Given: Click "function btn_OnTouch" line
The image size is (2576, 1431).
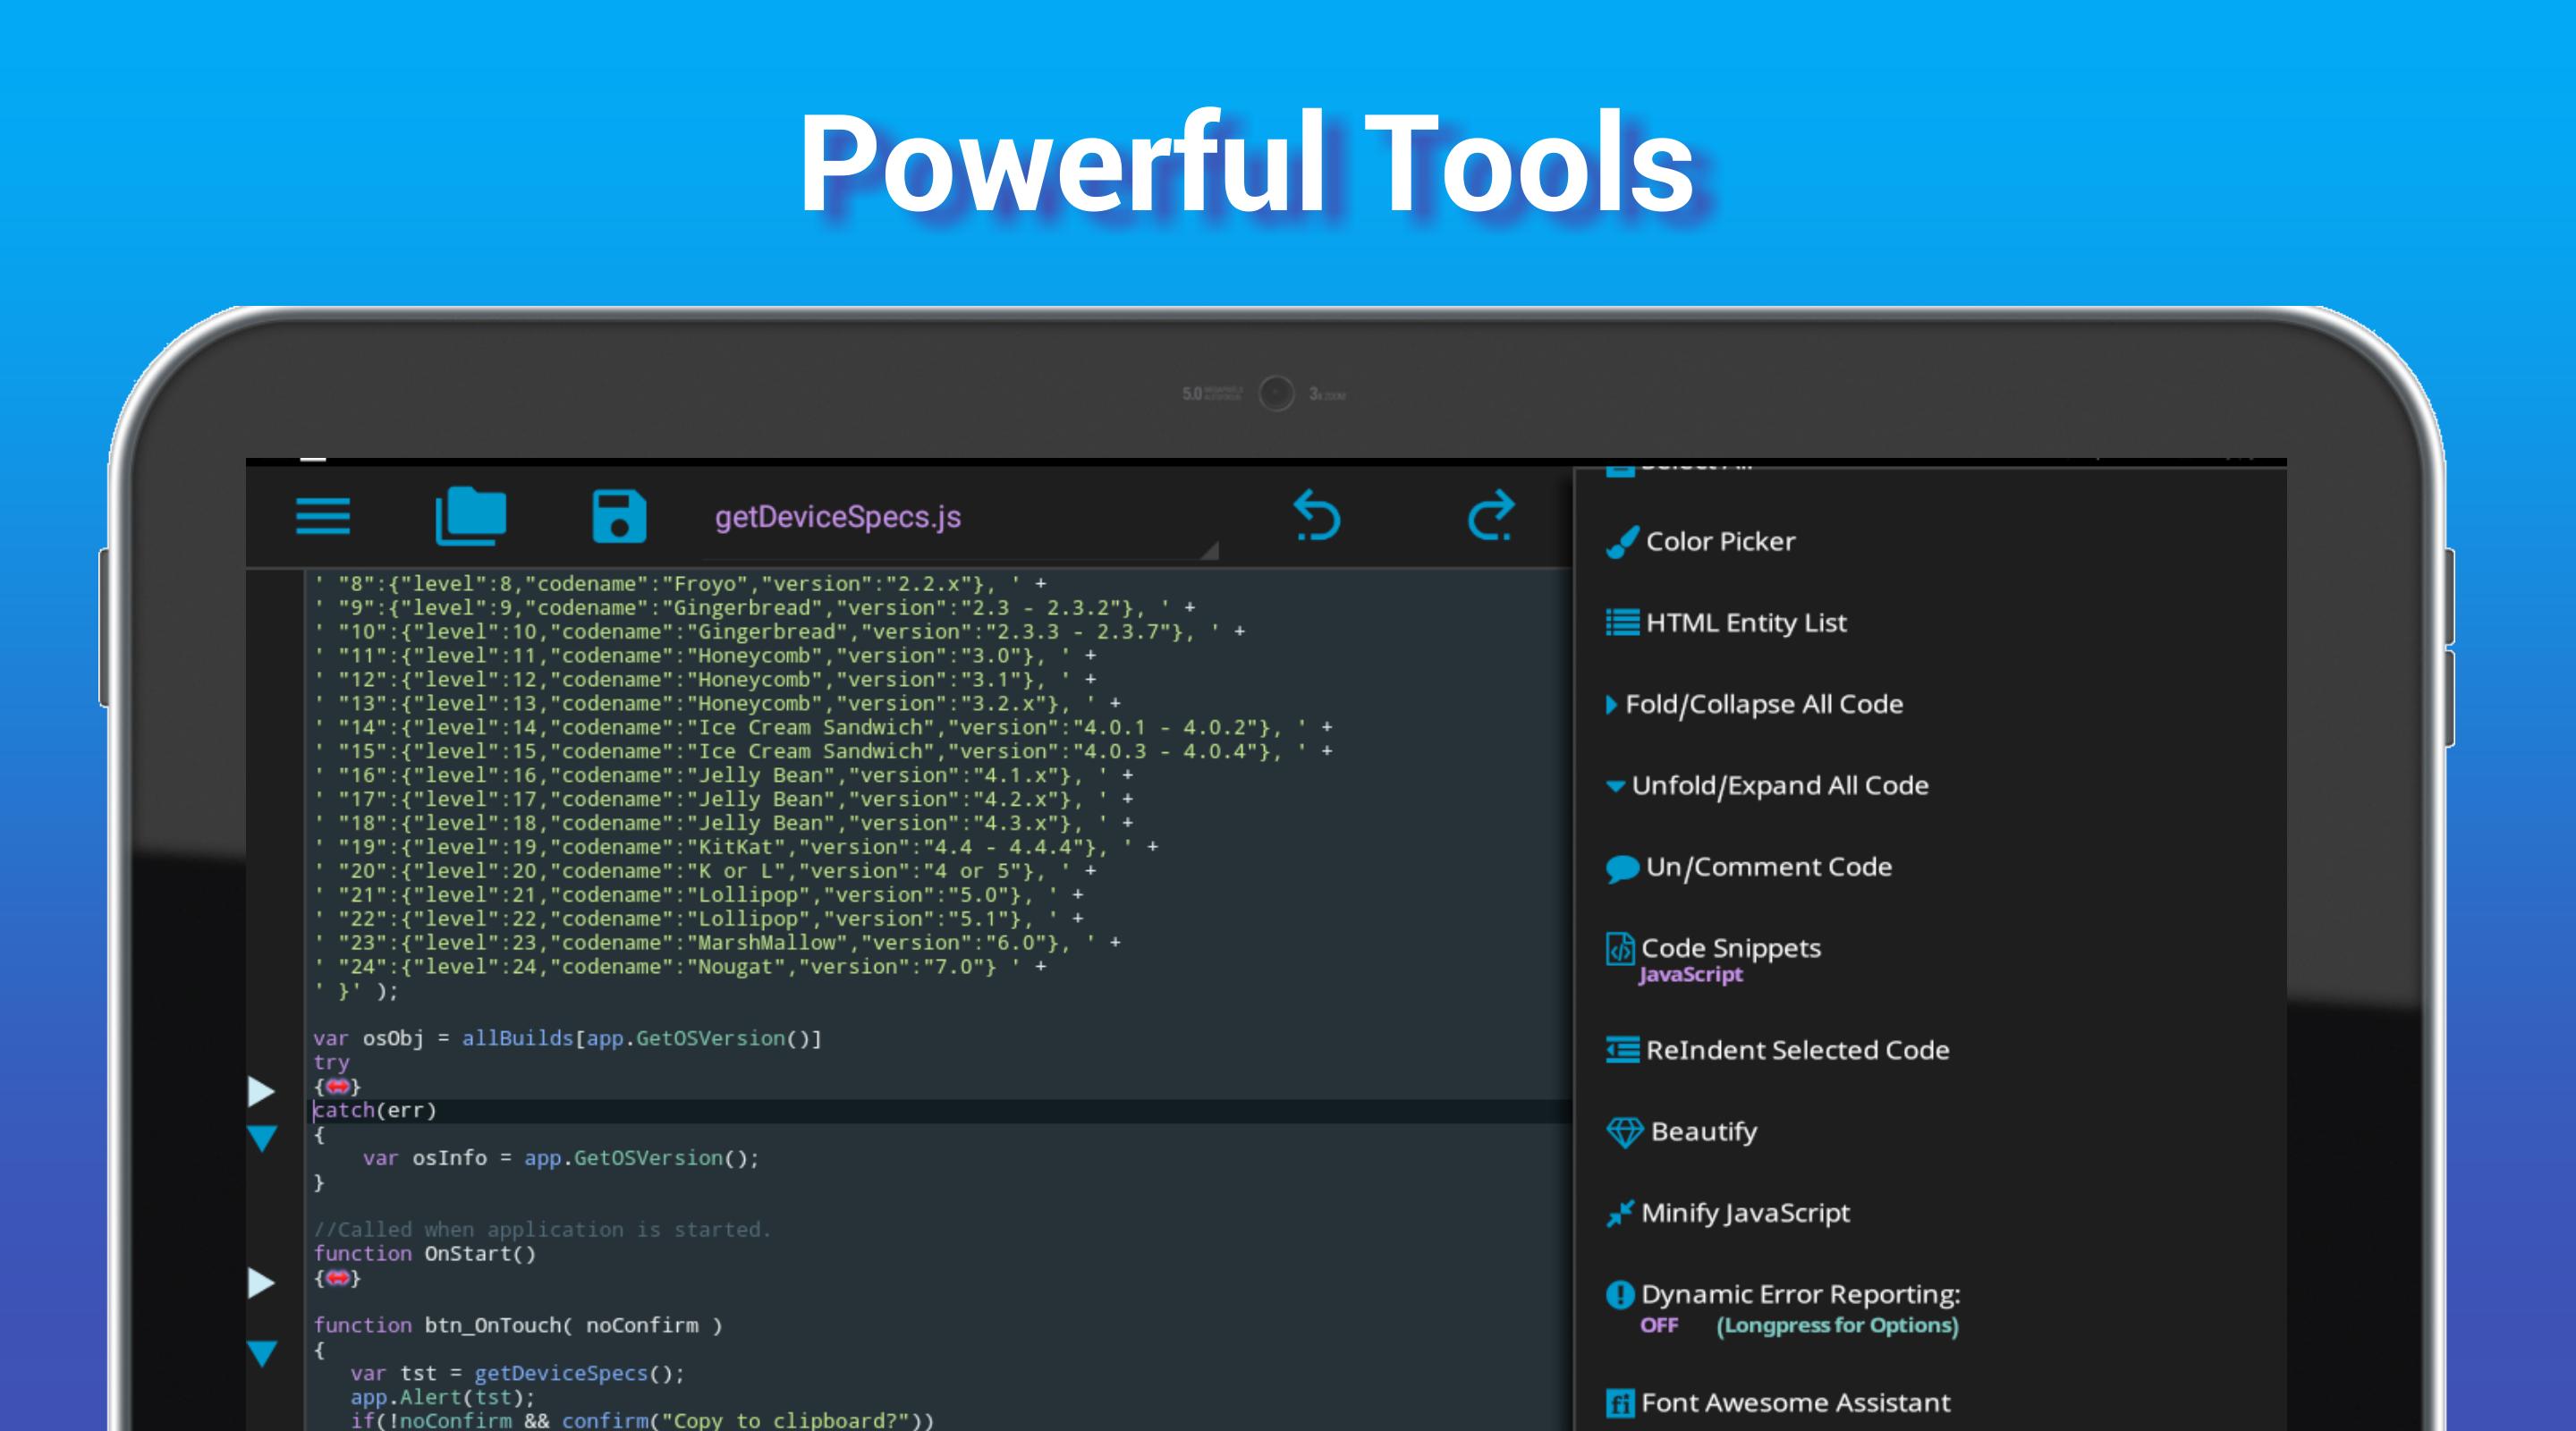Looking at the screenshot, I should click(x=517, y=1325).
